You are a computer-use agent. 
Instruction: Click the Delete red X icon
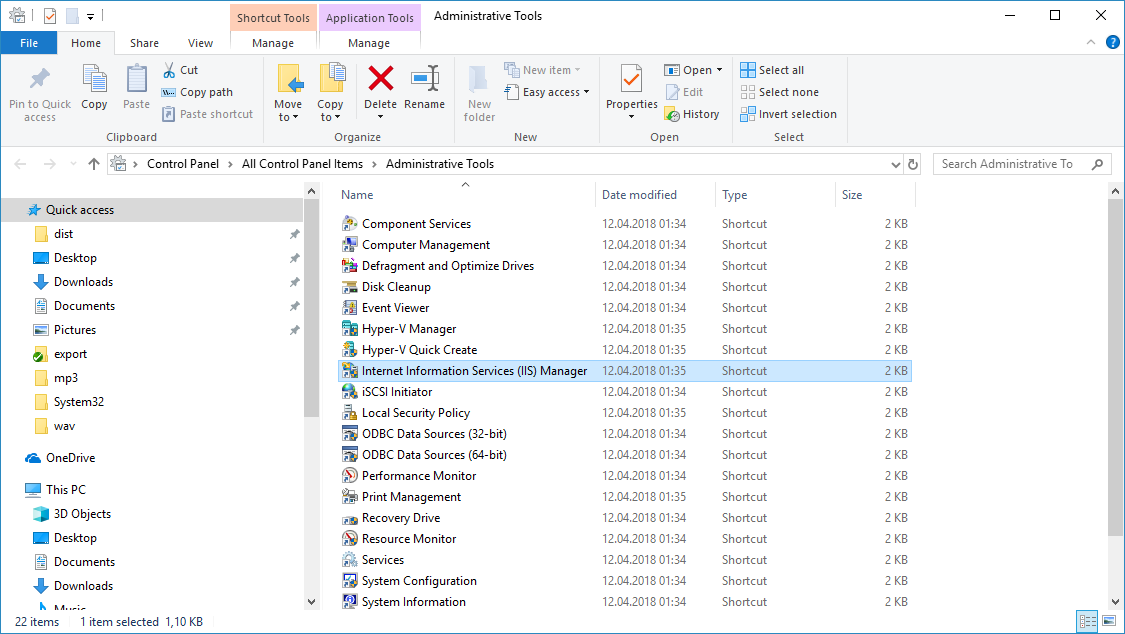pos(380,79)
